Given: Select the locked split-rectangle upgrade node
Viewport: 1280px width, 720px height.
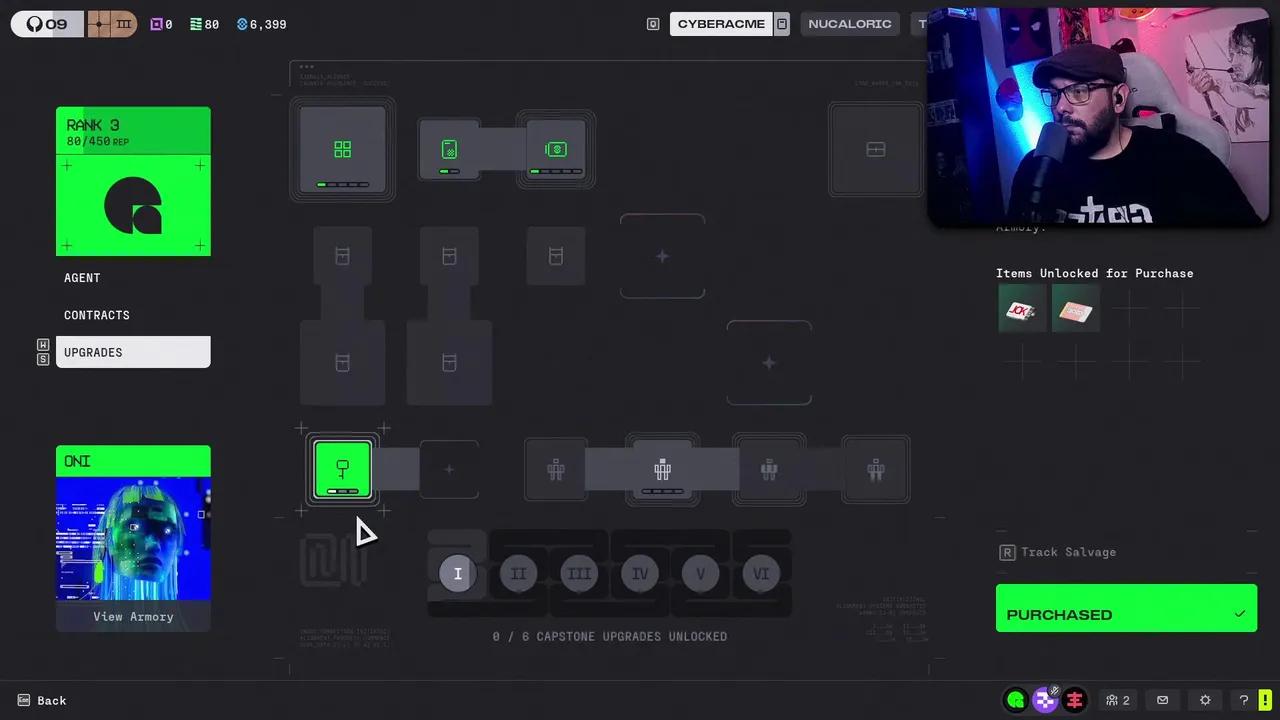Looking at the screenshot, I should [875, 149].
